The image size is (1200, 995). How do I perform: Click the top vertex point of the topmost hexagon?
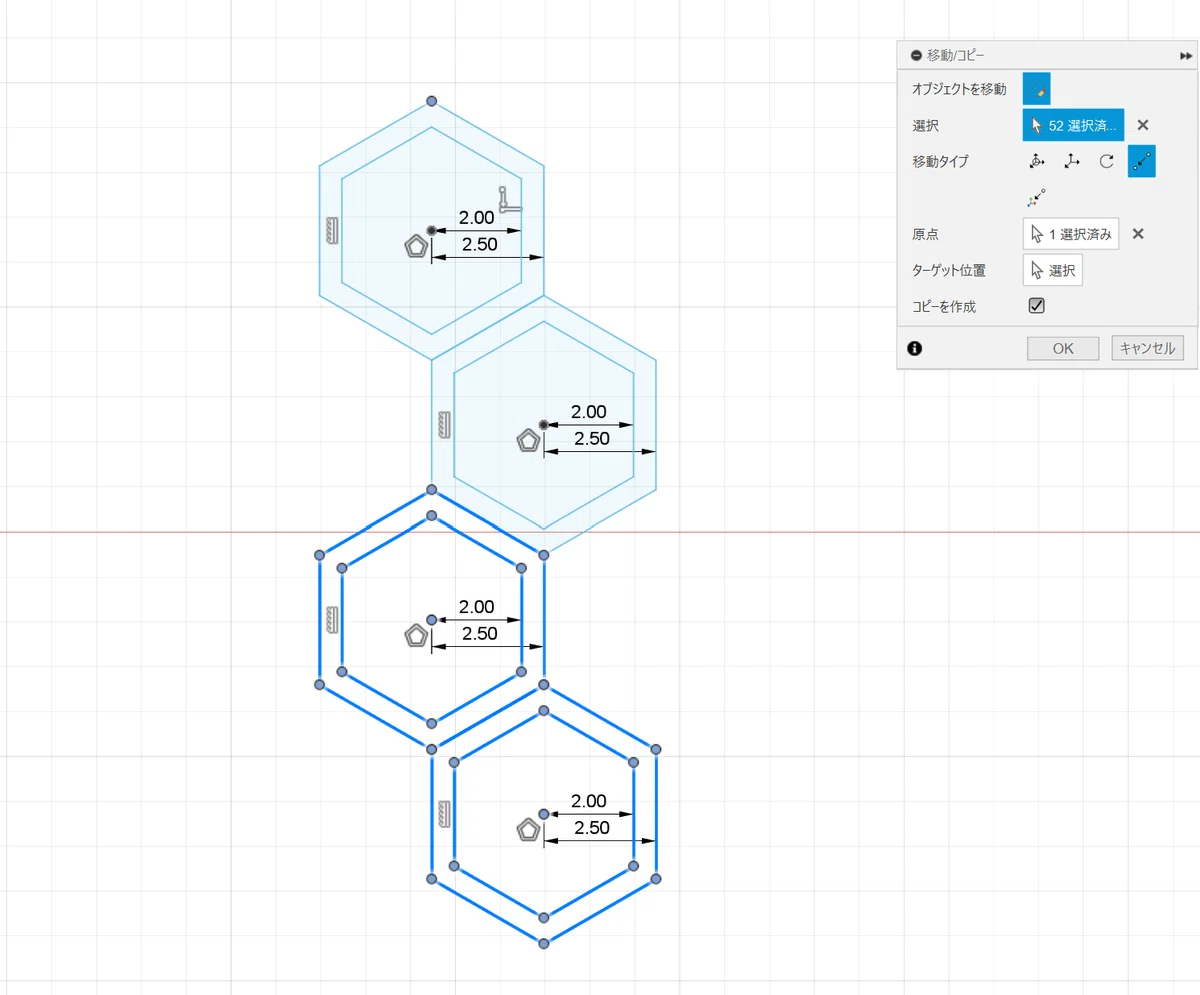[431, 101]
